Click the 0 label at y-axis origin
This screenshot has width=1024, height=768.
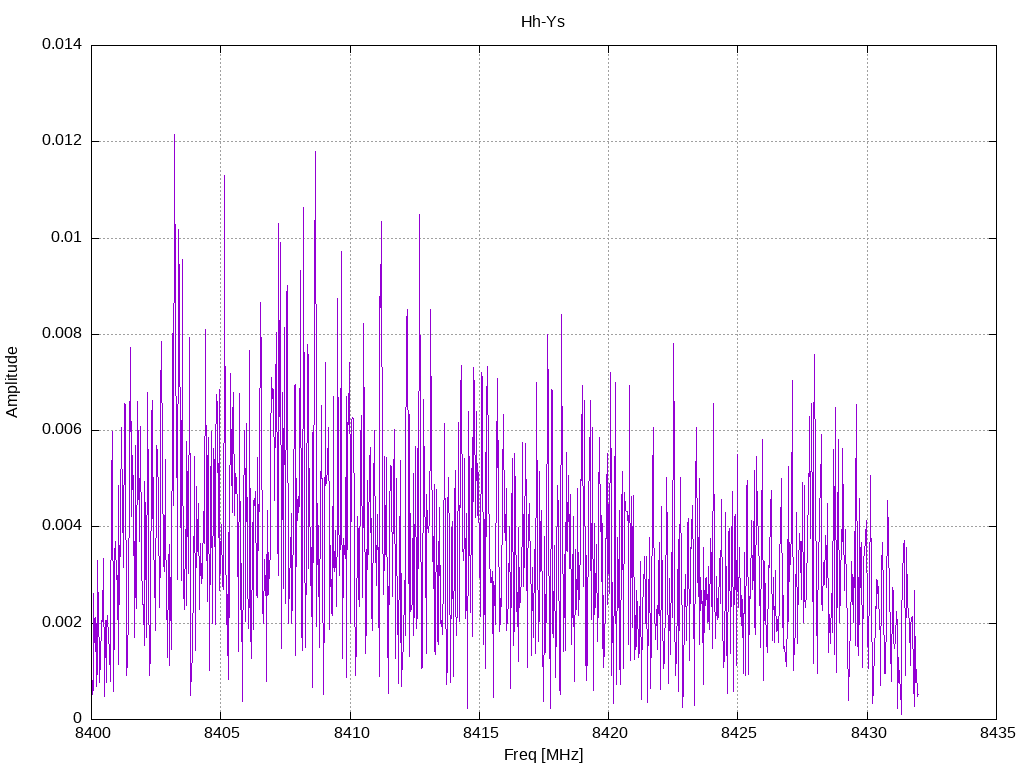coord(77,718)
